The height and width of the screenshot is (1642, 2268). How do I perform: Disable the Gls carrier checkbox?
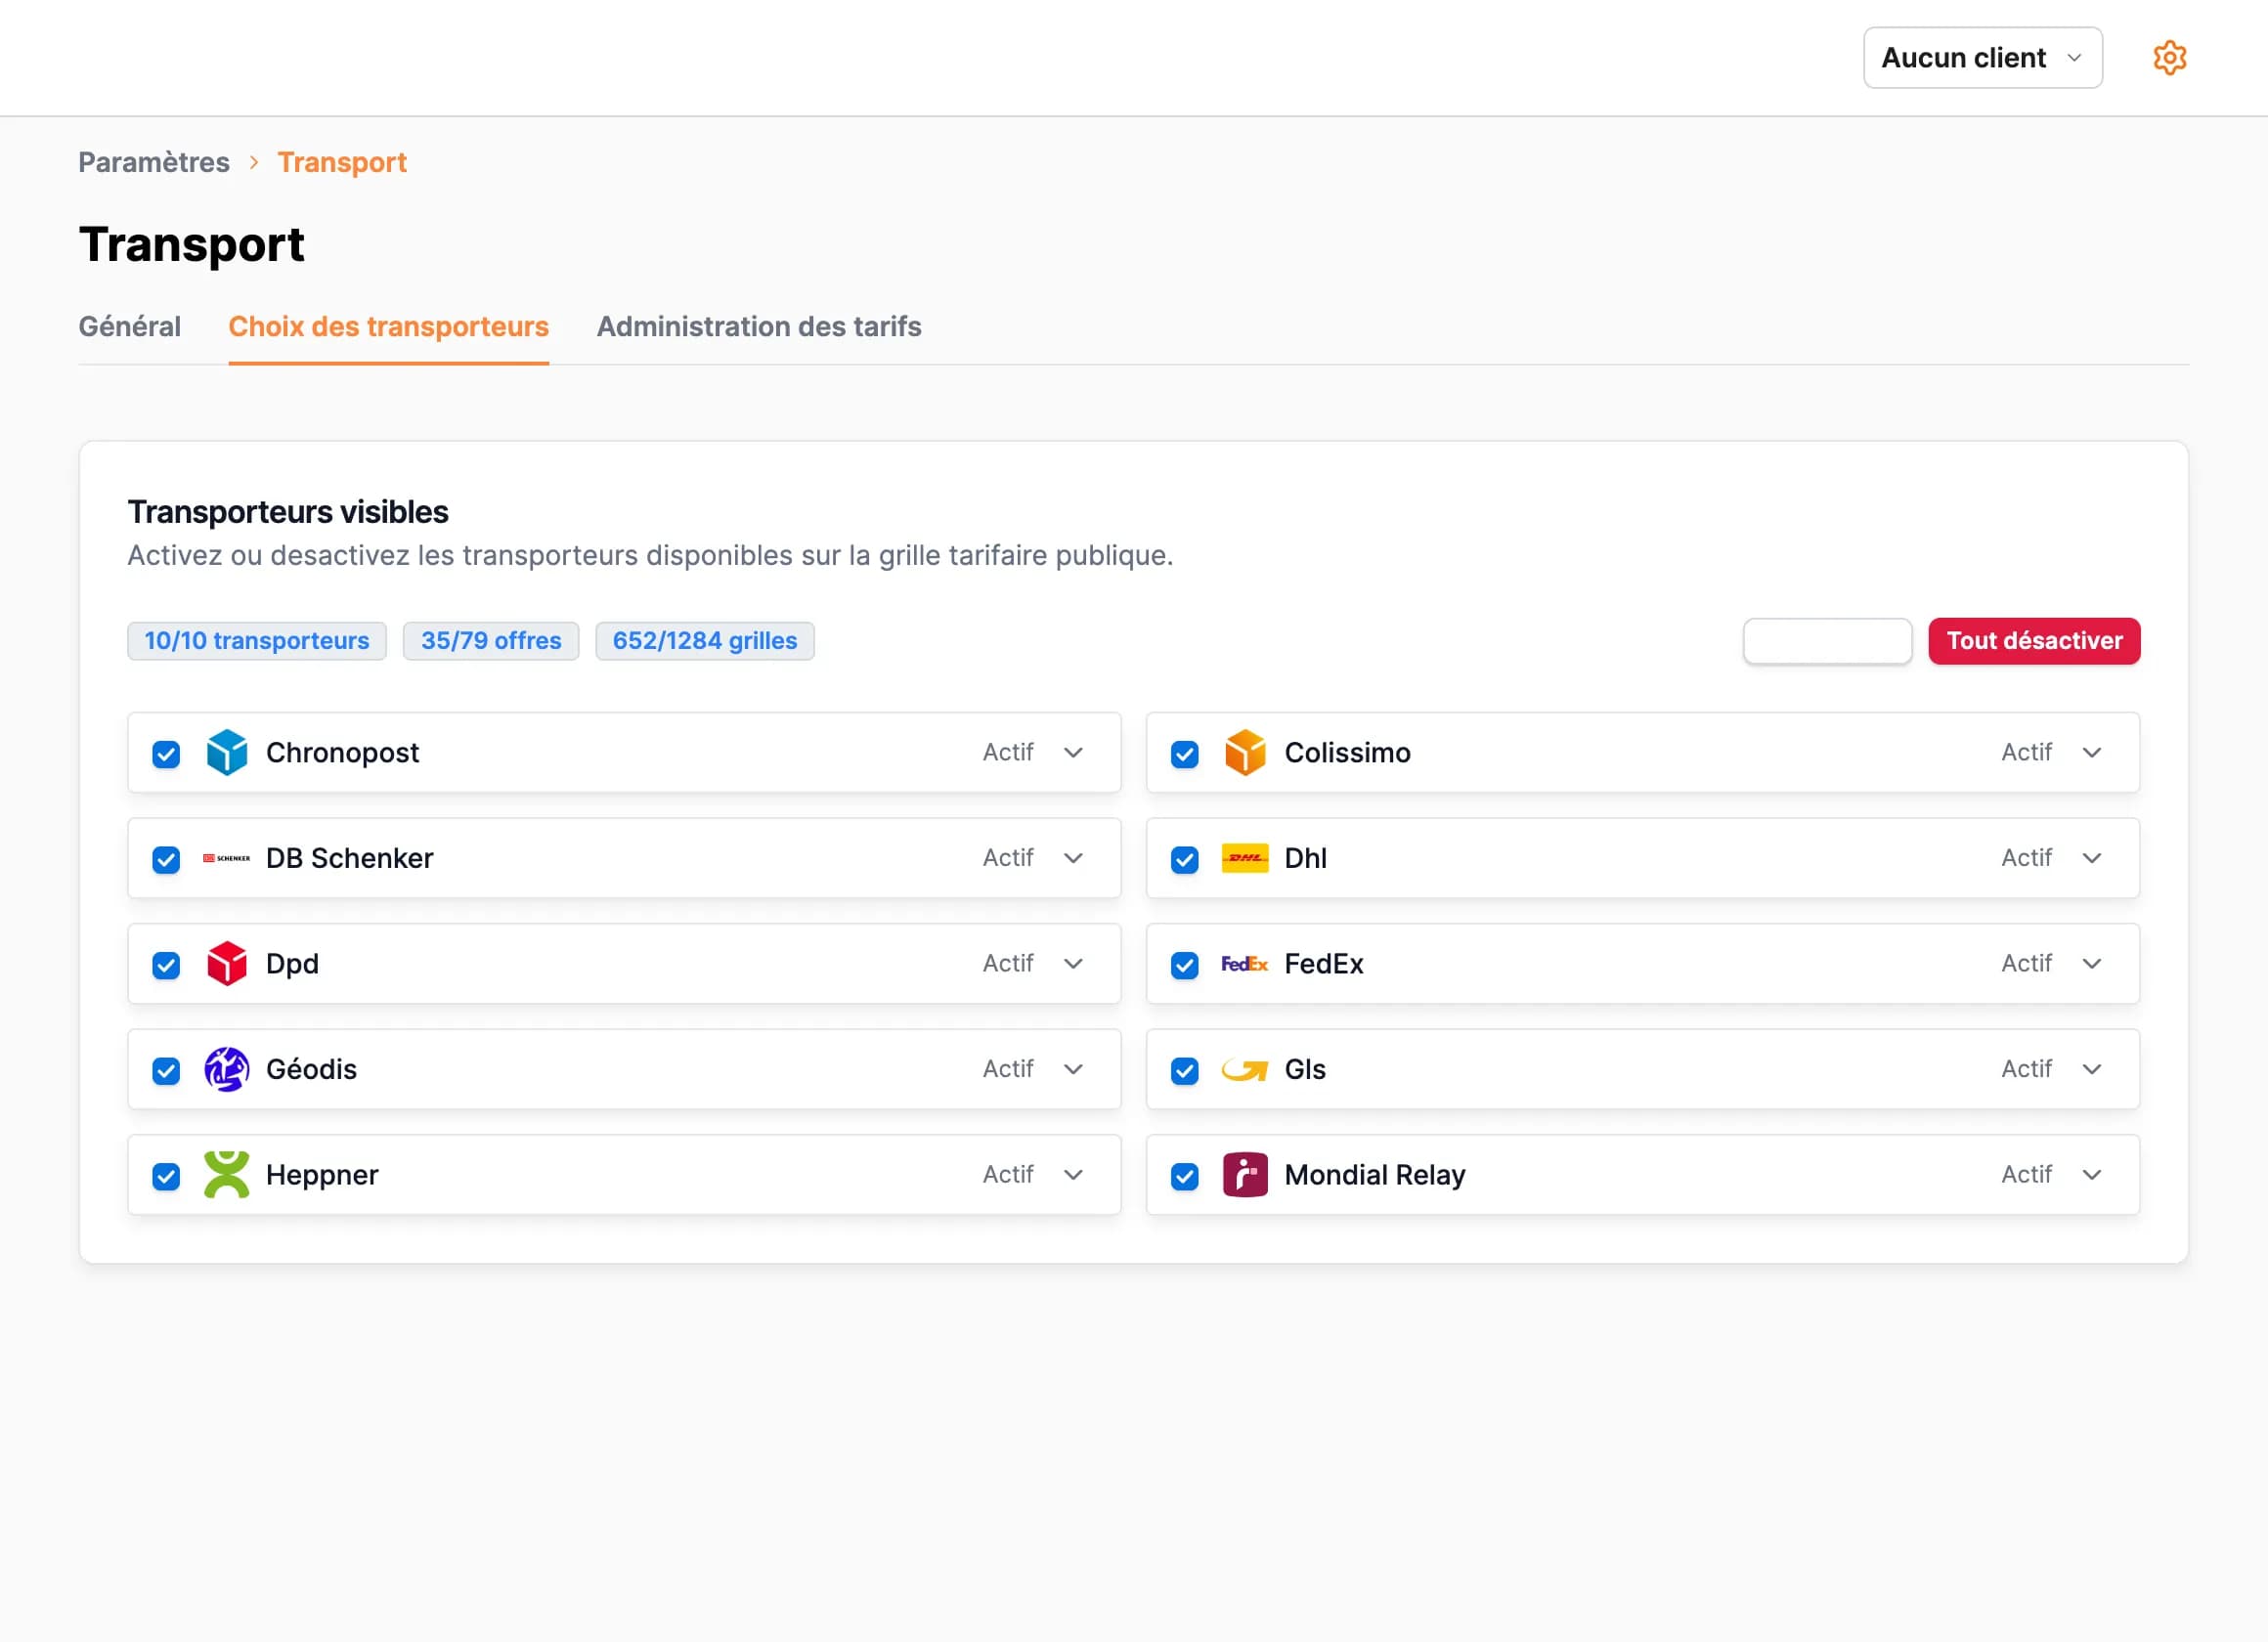(x=1185, y=1071)
